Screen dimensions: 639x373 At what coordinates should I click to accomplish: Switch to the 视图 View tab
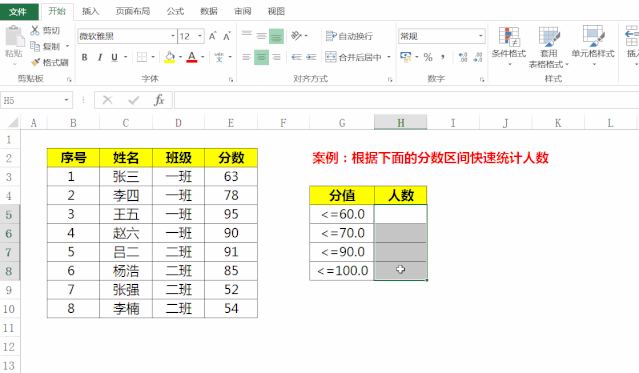276,11
